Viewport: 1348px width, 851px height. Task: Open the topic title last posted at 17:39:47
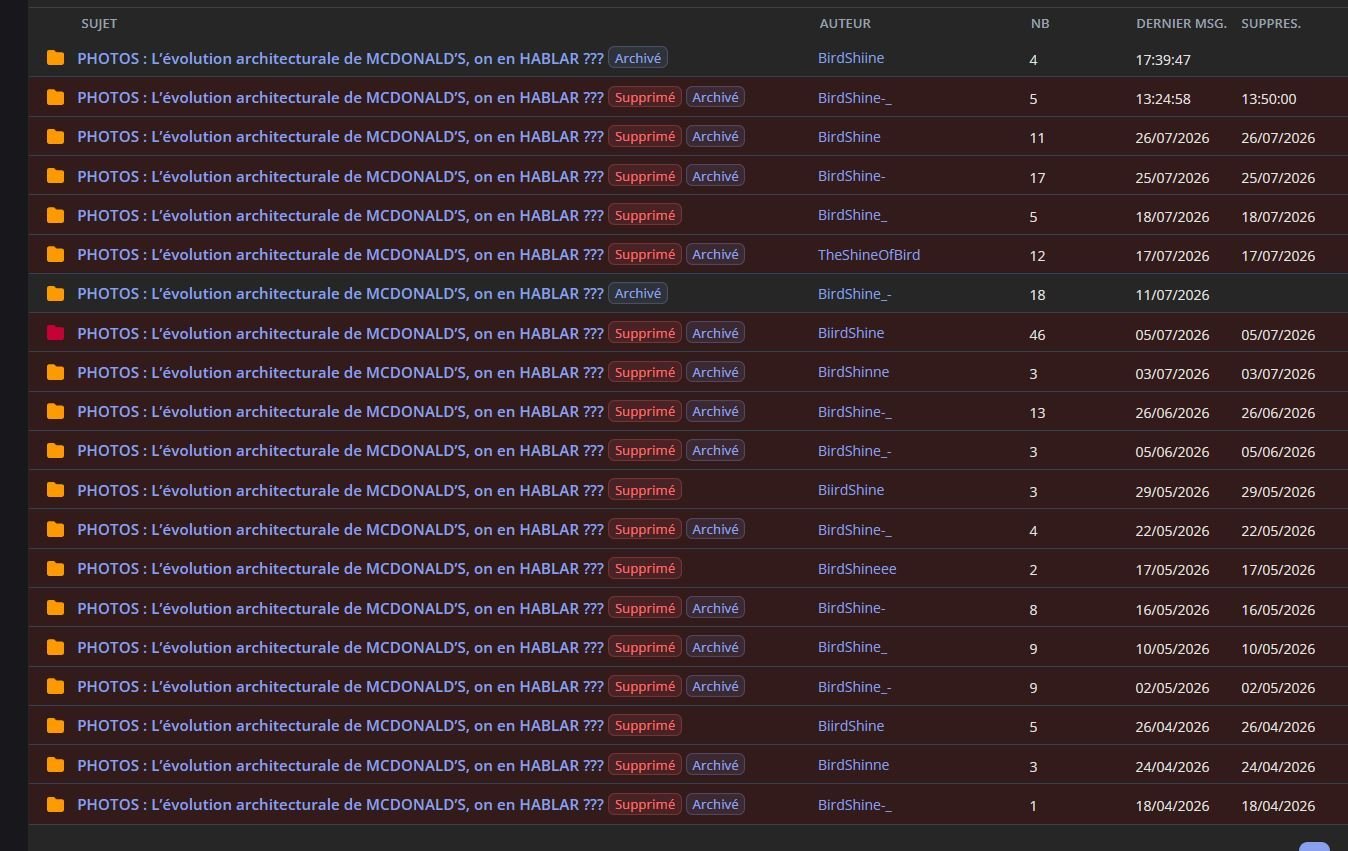click(340, 58)
